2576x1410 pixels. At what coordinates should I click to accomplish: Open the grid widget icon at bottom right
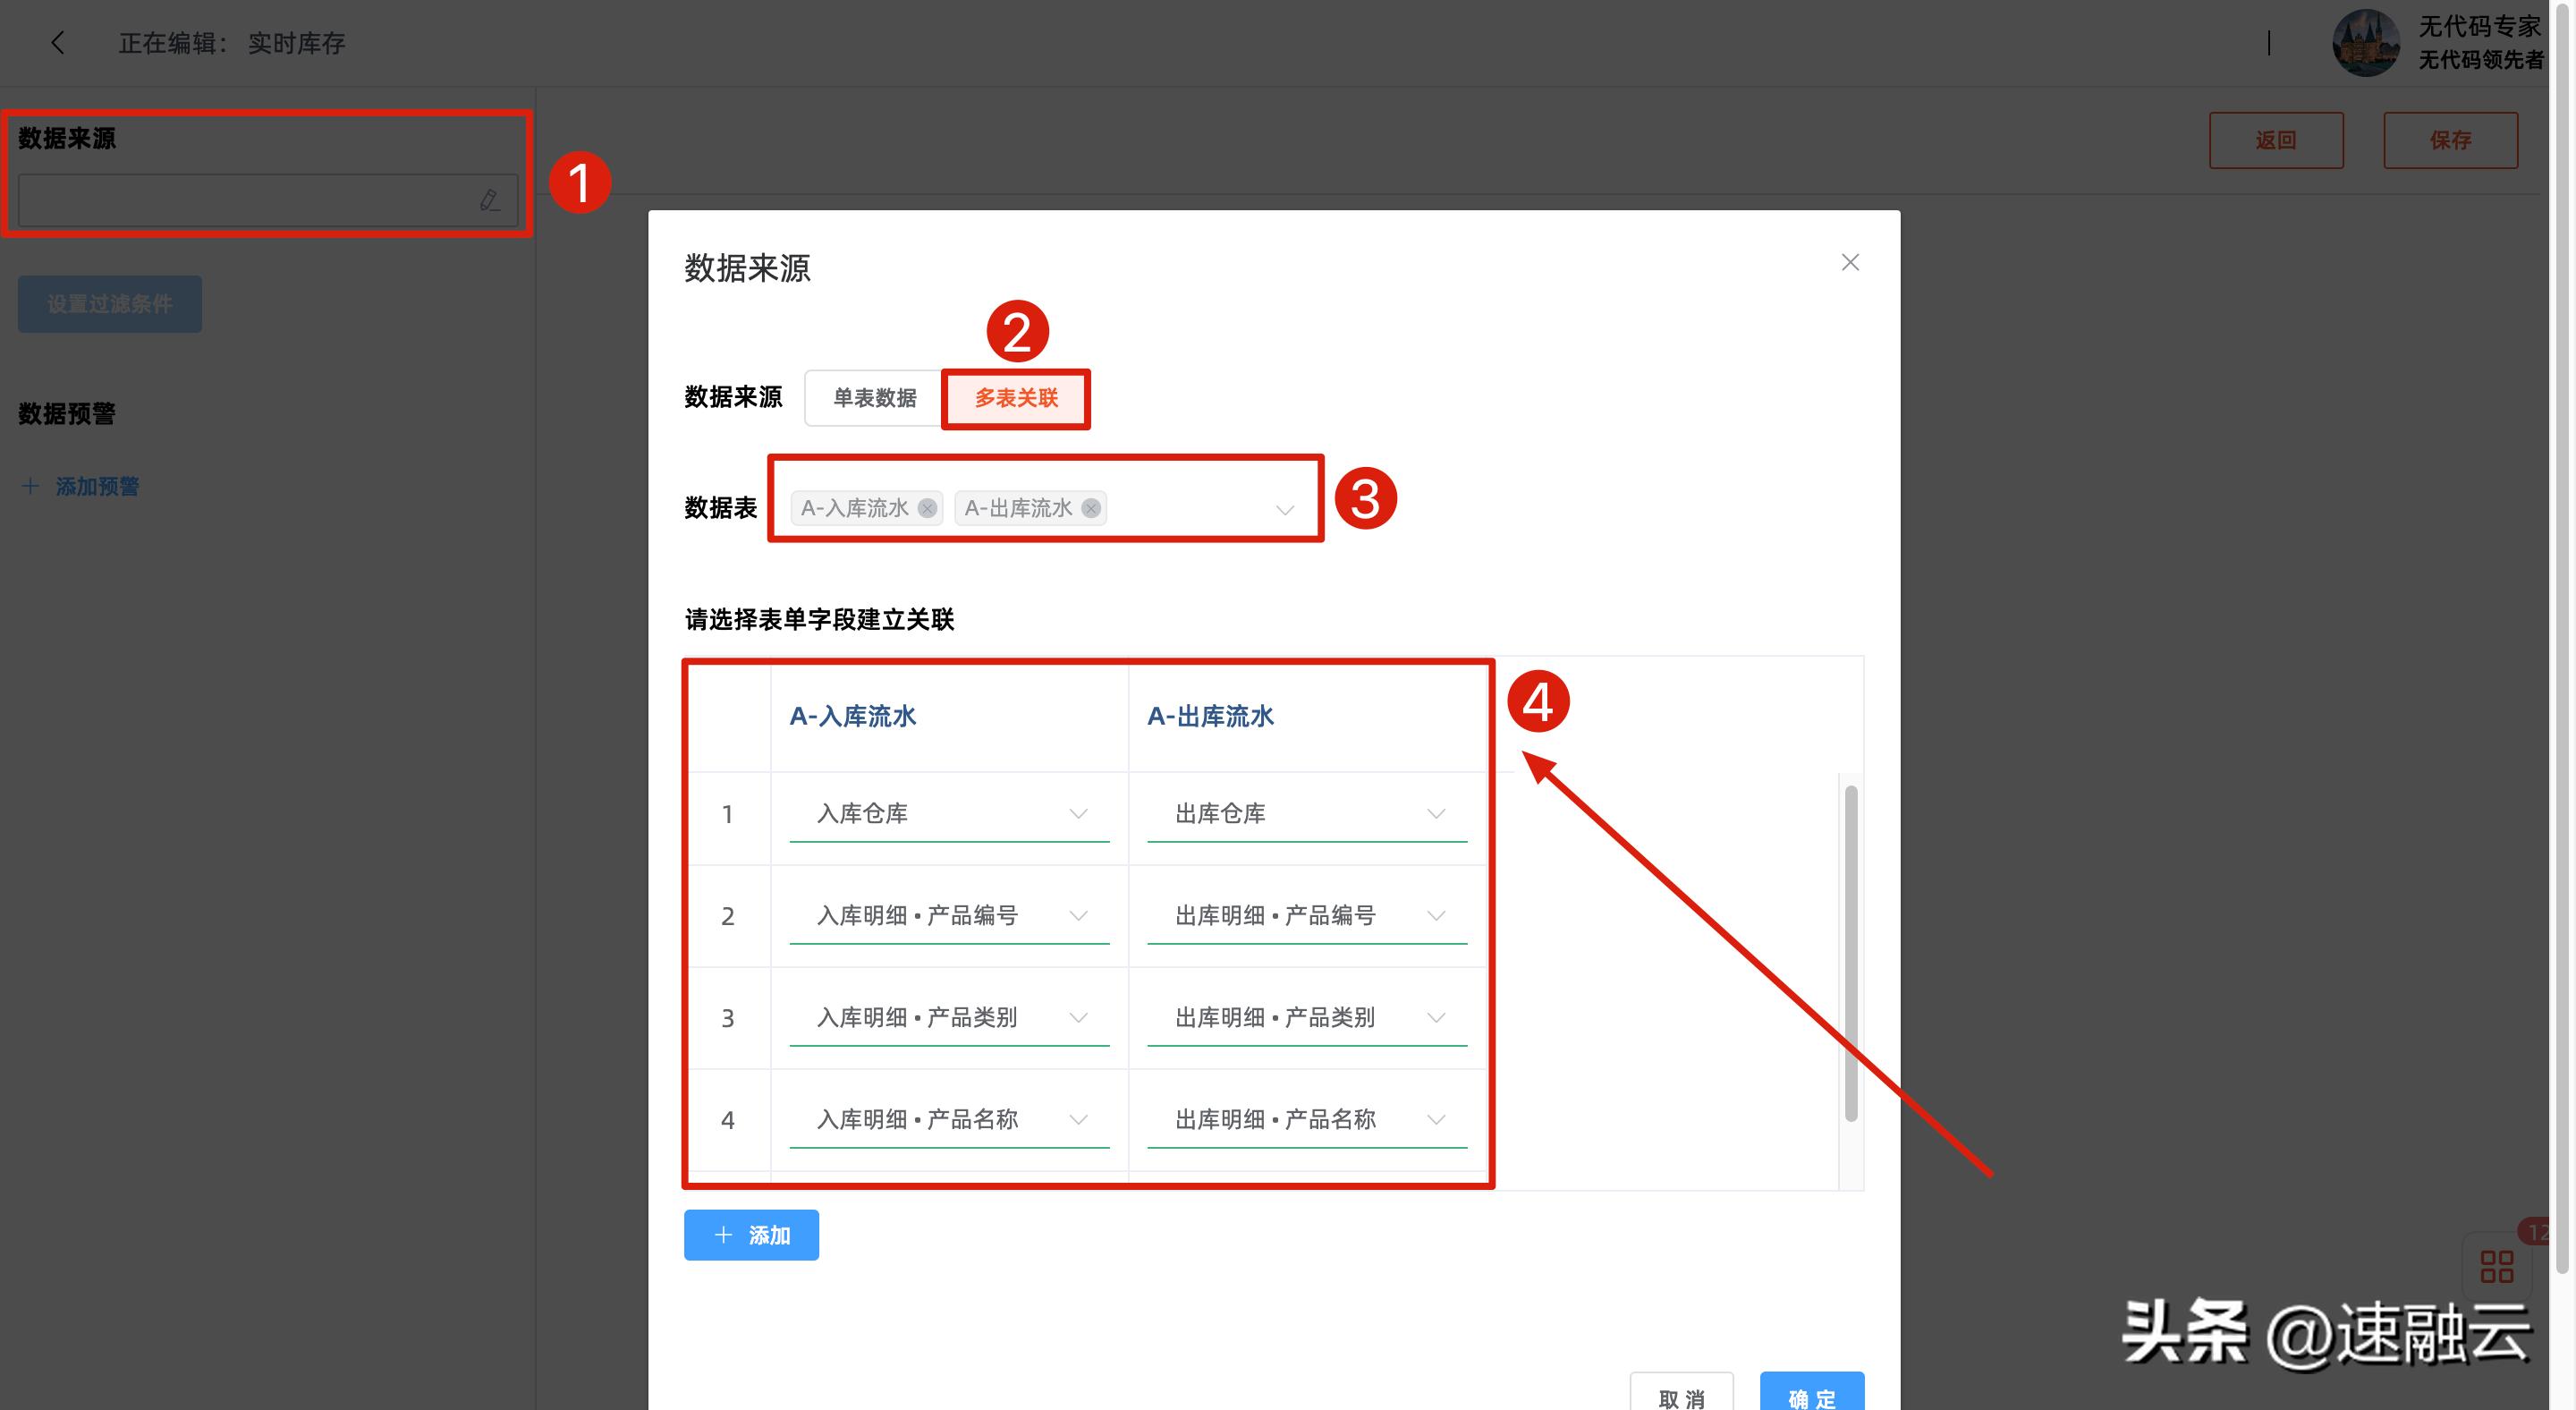click(x=2497, y=1267)
